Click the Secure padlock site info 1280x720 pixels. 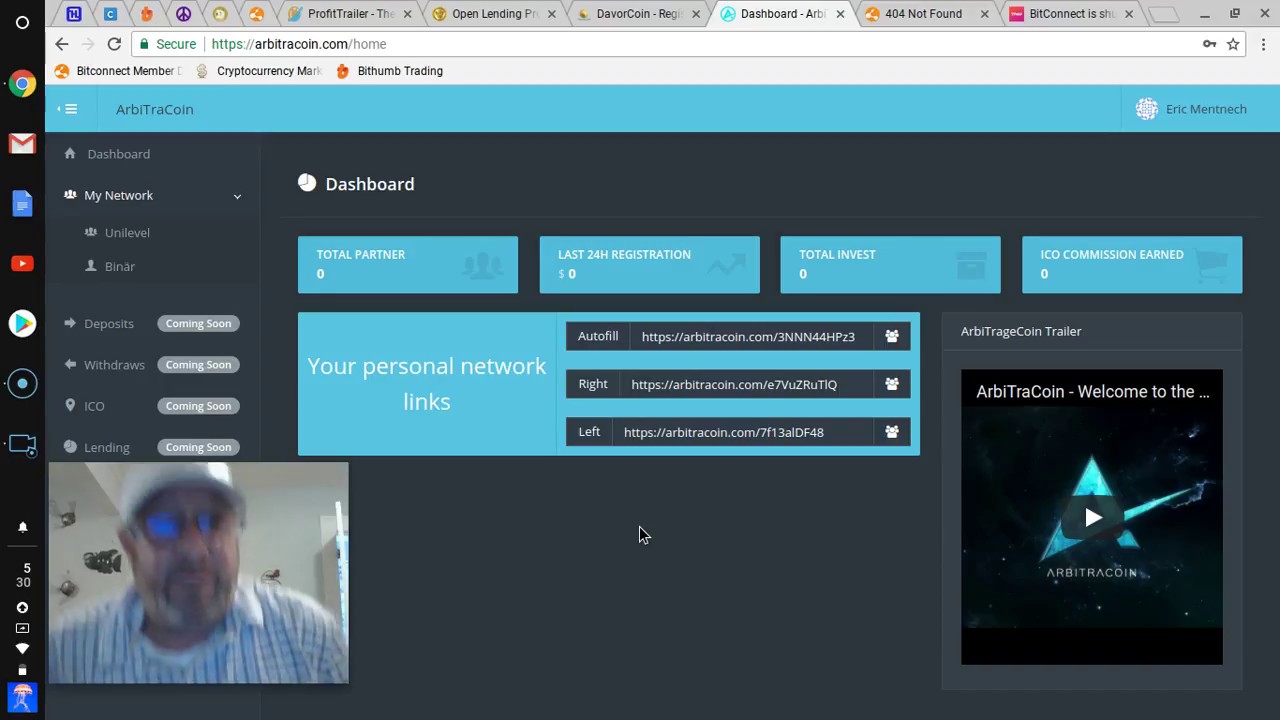[x=168, y=44]
